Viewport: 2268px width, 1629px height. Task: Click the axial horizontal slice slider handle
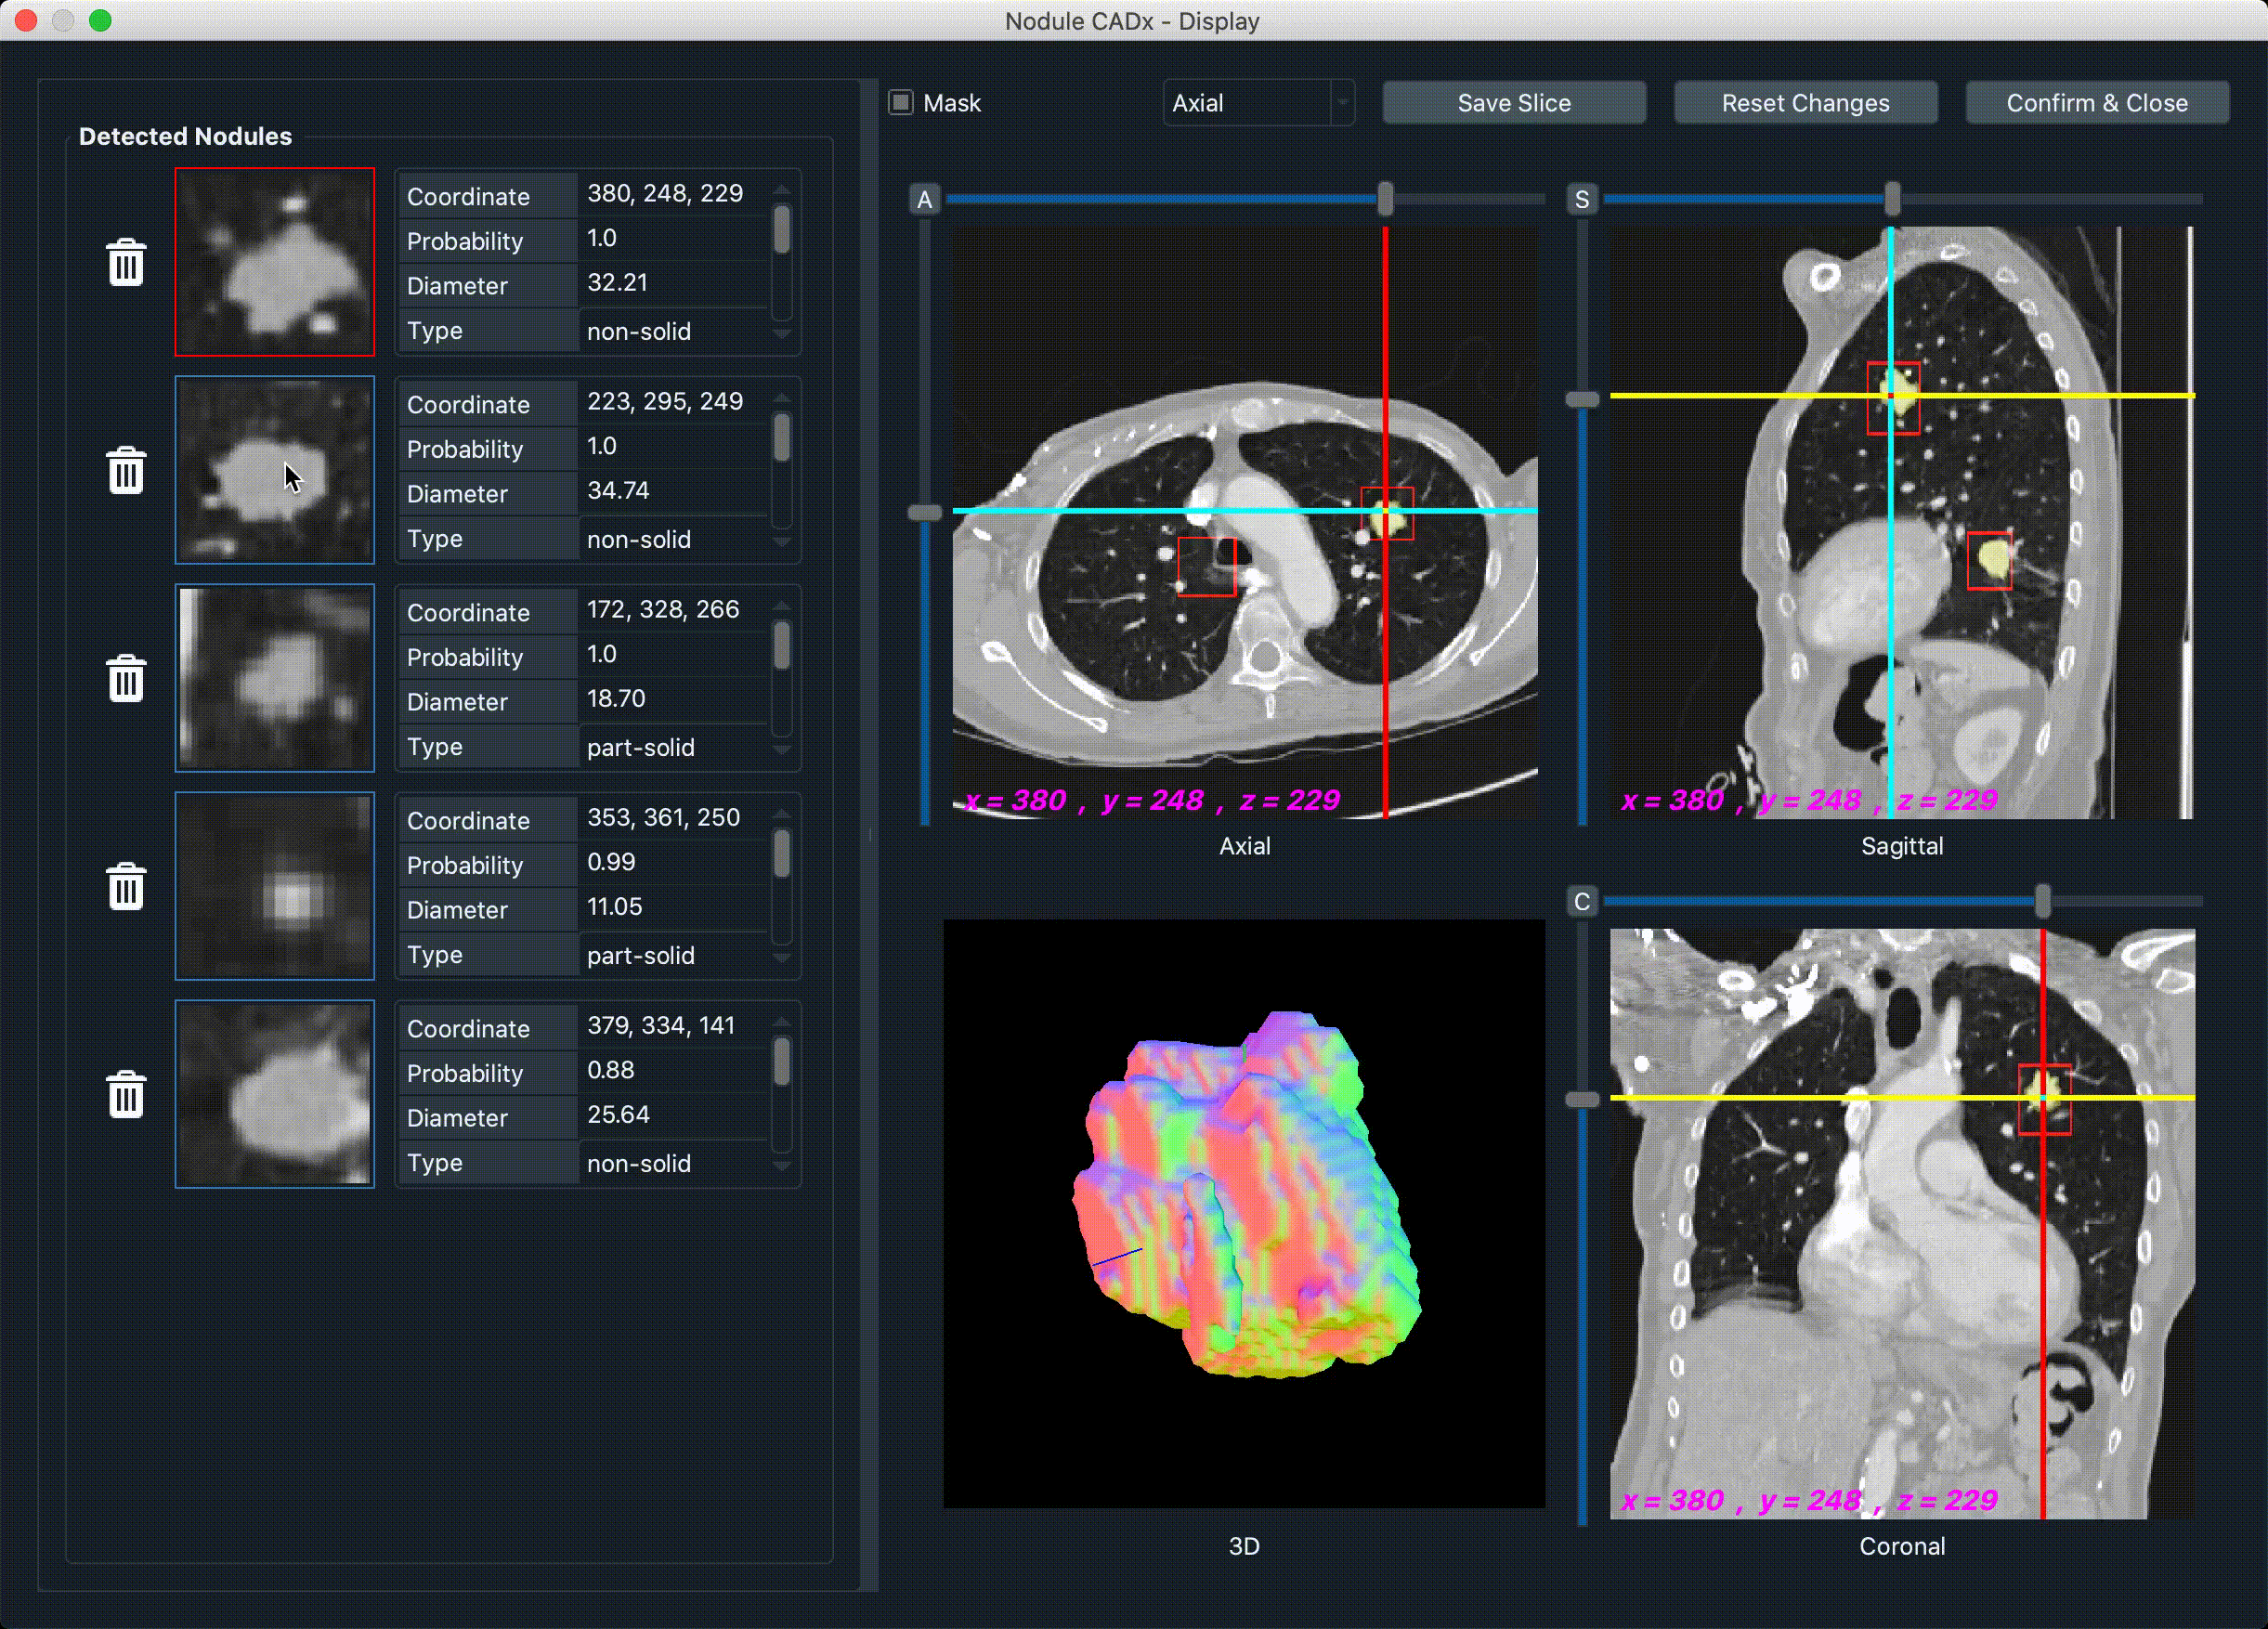[1385, 199]
